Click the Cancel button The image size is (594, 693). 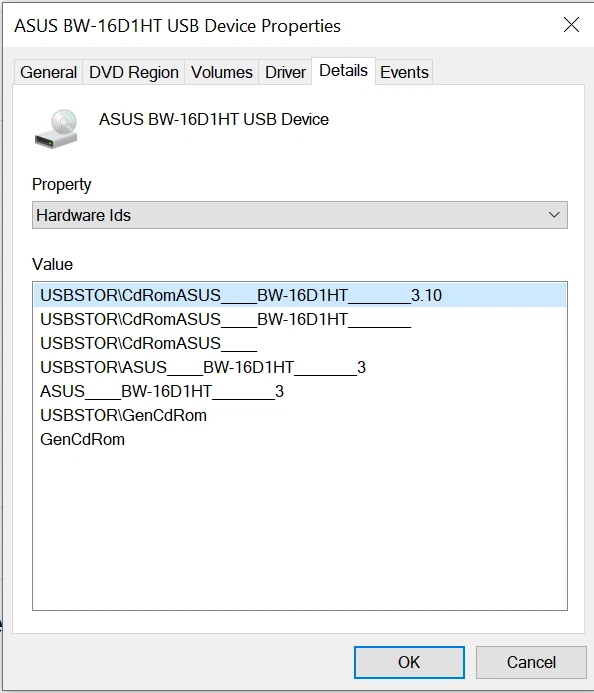(531, 662)
